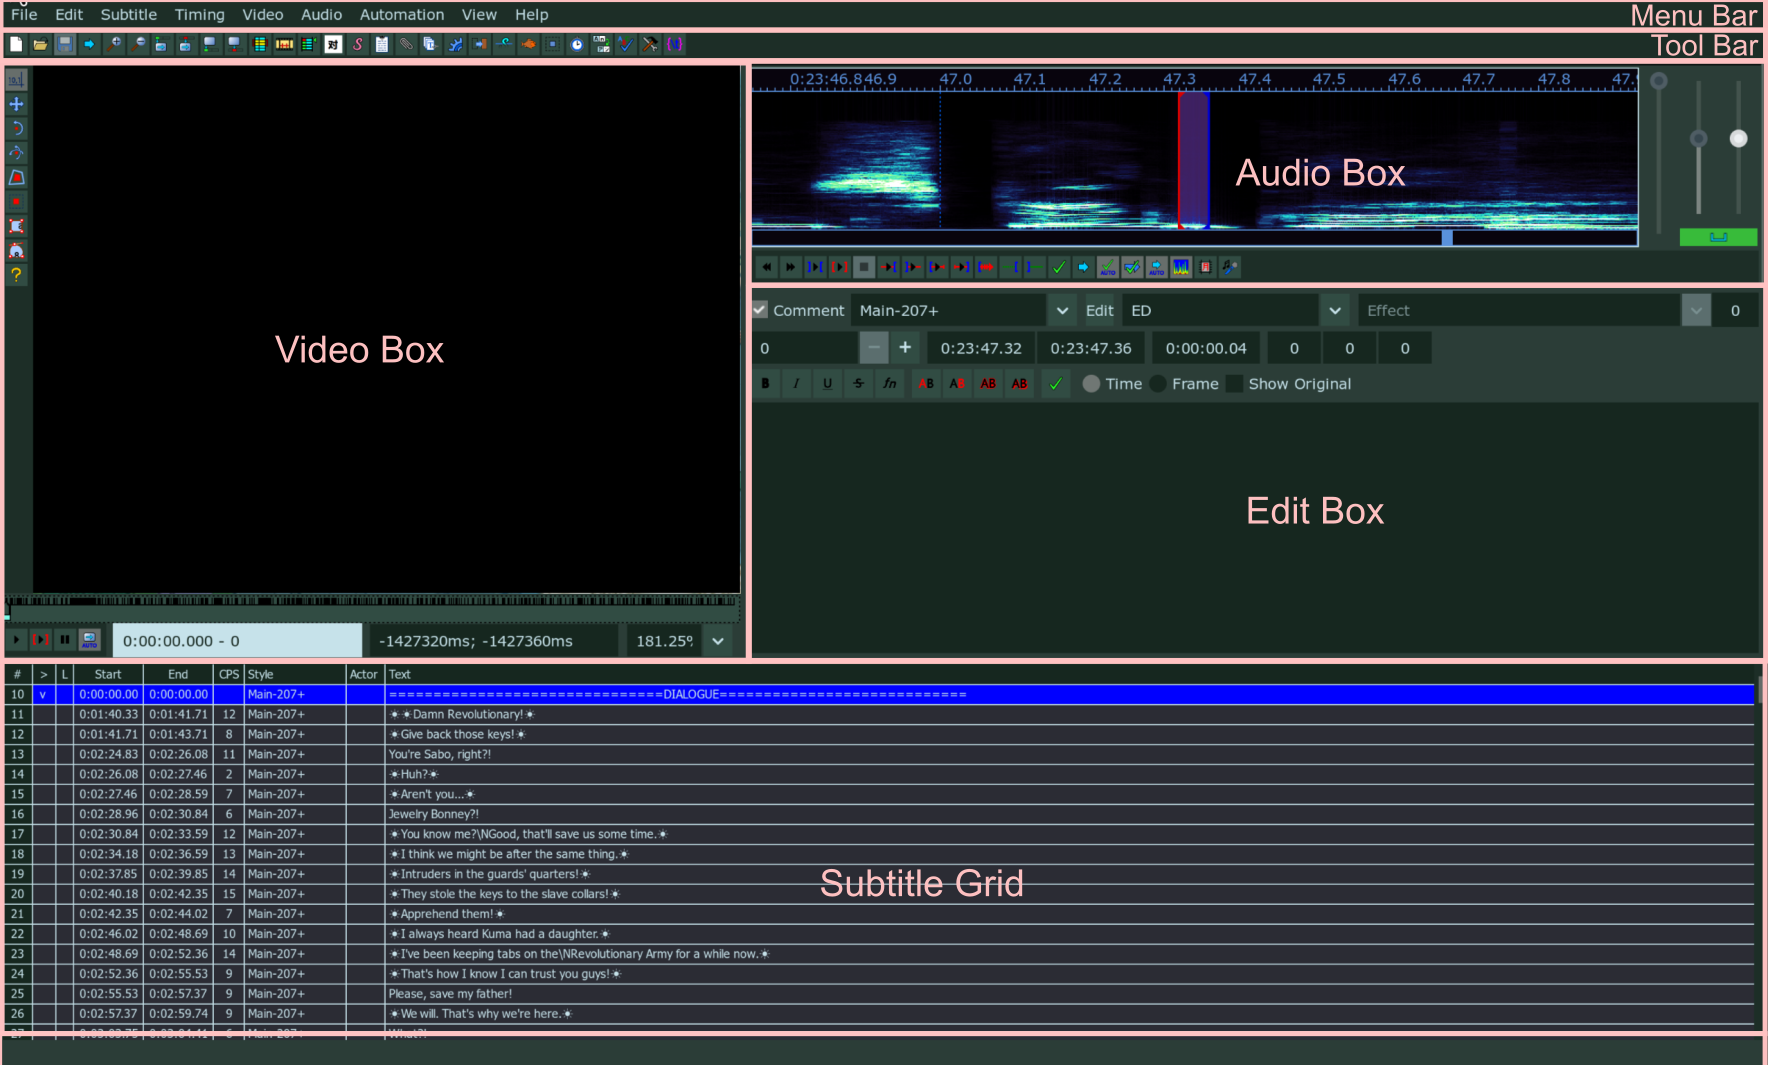
Task: Open the Automation menu
Action: [402, 15]
